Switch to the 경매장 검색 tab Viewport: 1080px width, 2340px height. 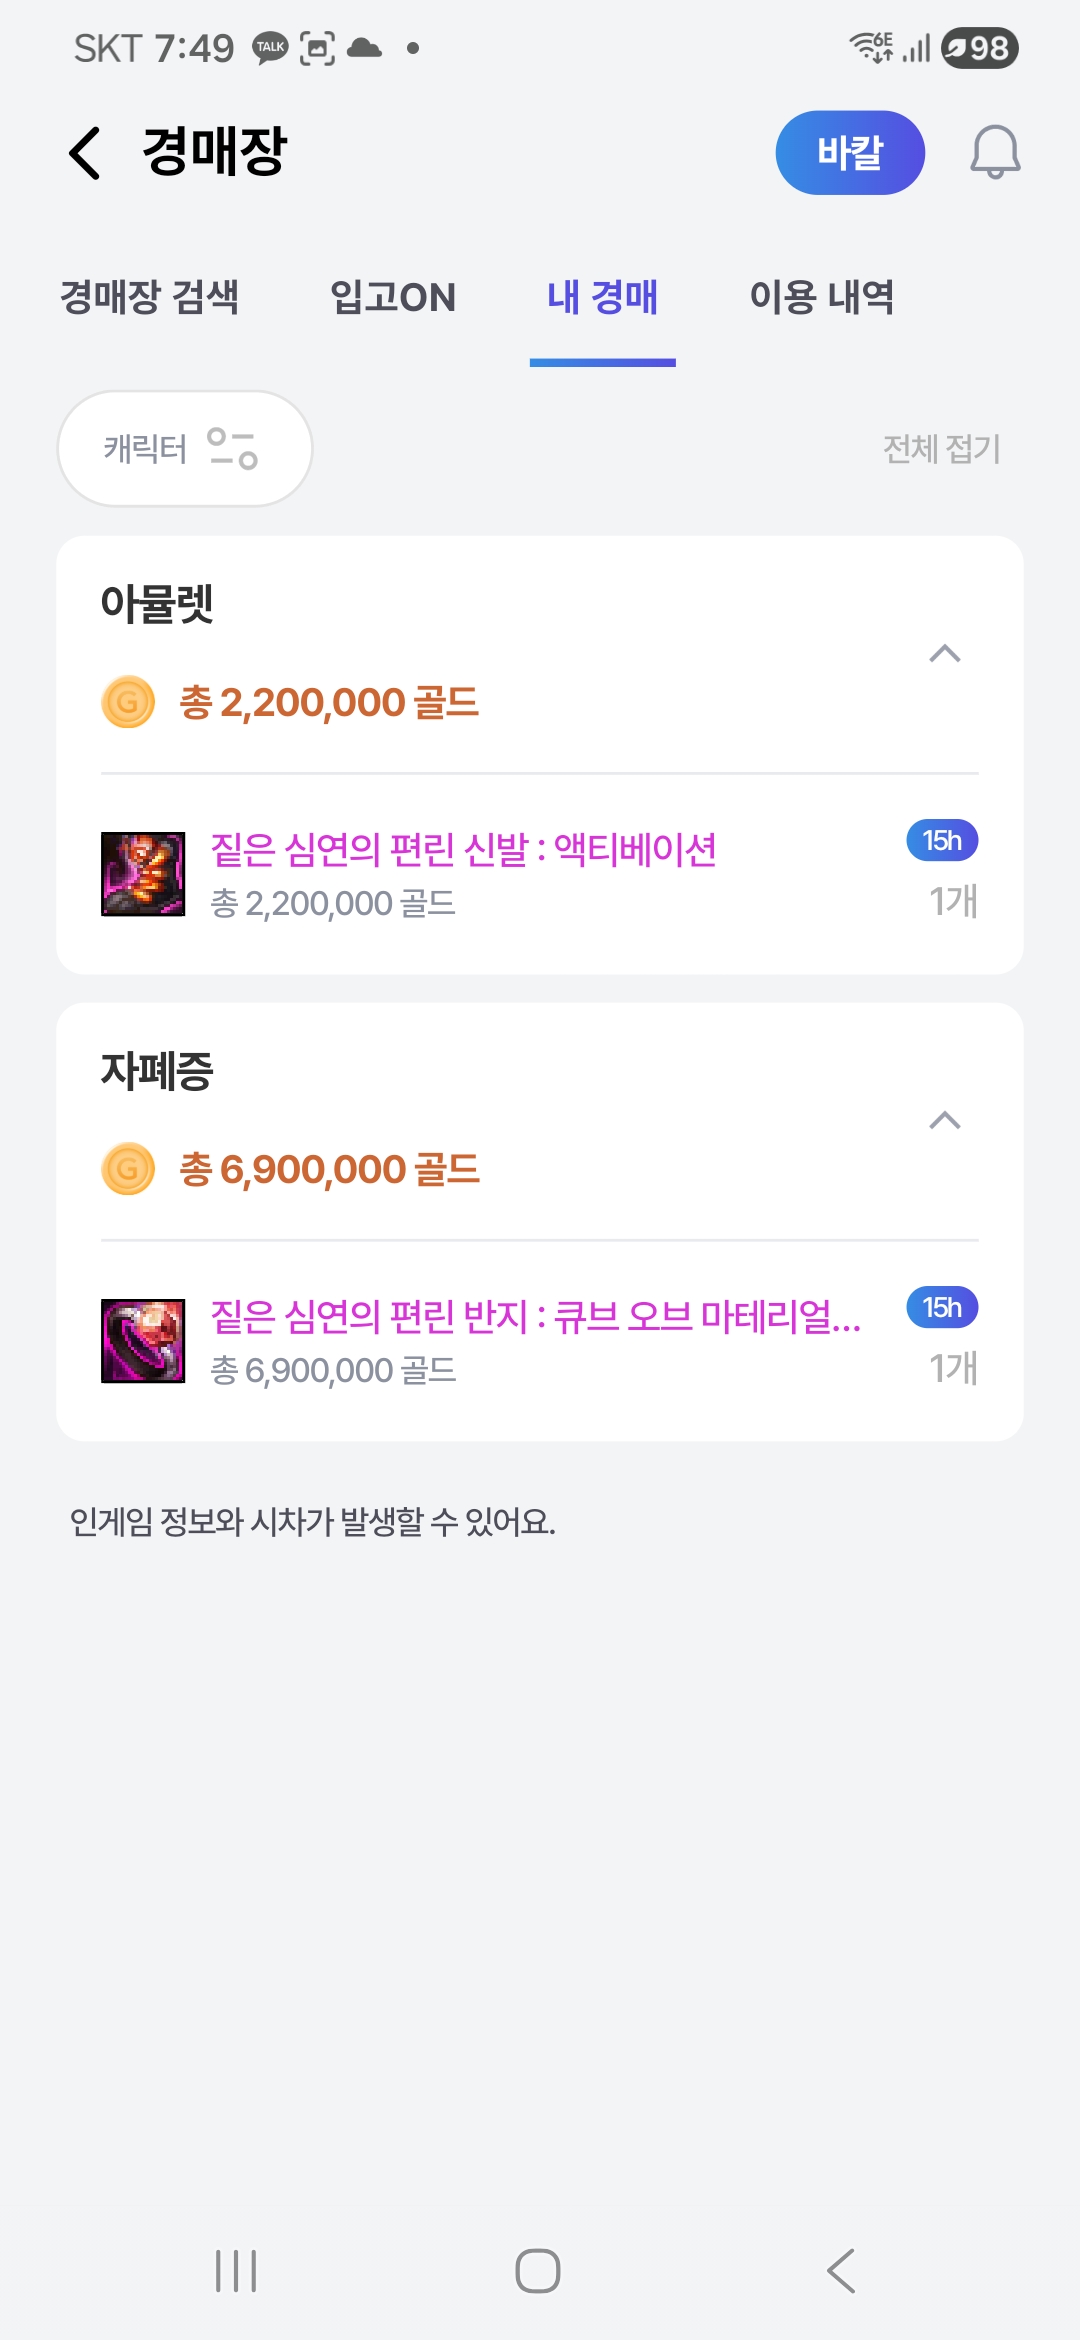150,297
